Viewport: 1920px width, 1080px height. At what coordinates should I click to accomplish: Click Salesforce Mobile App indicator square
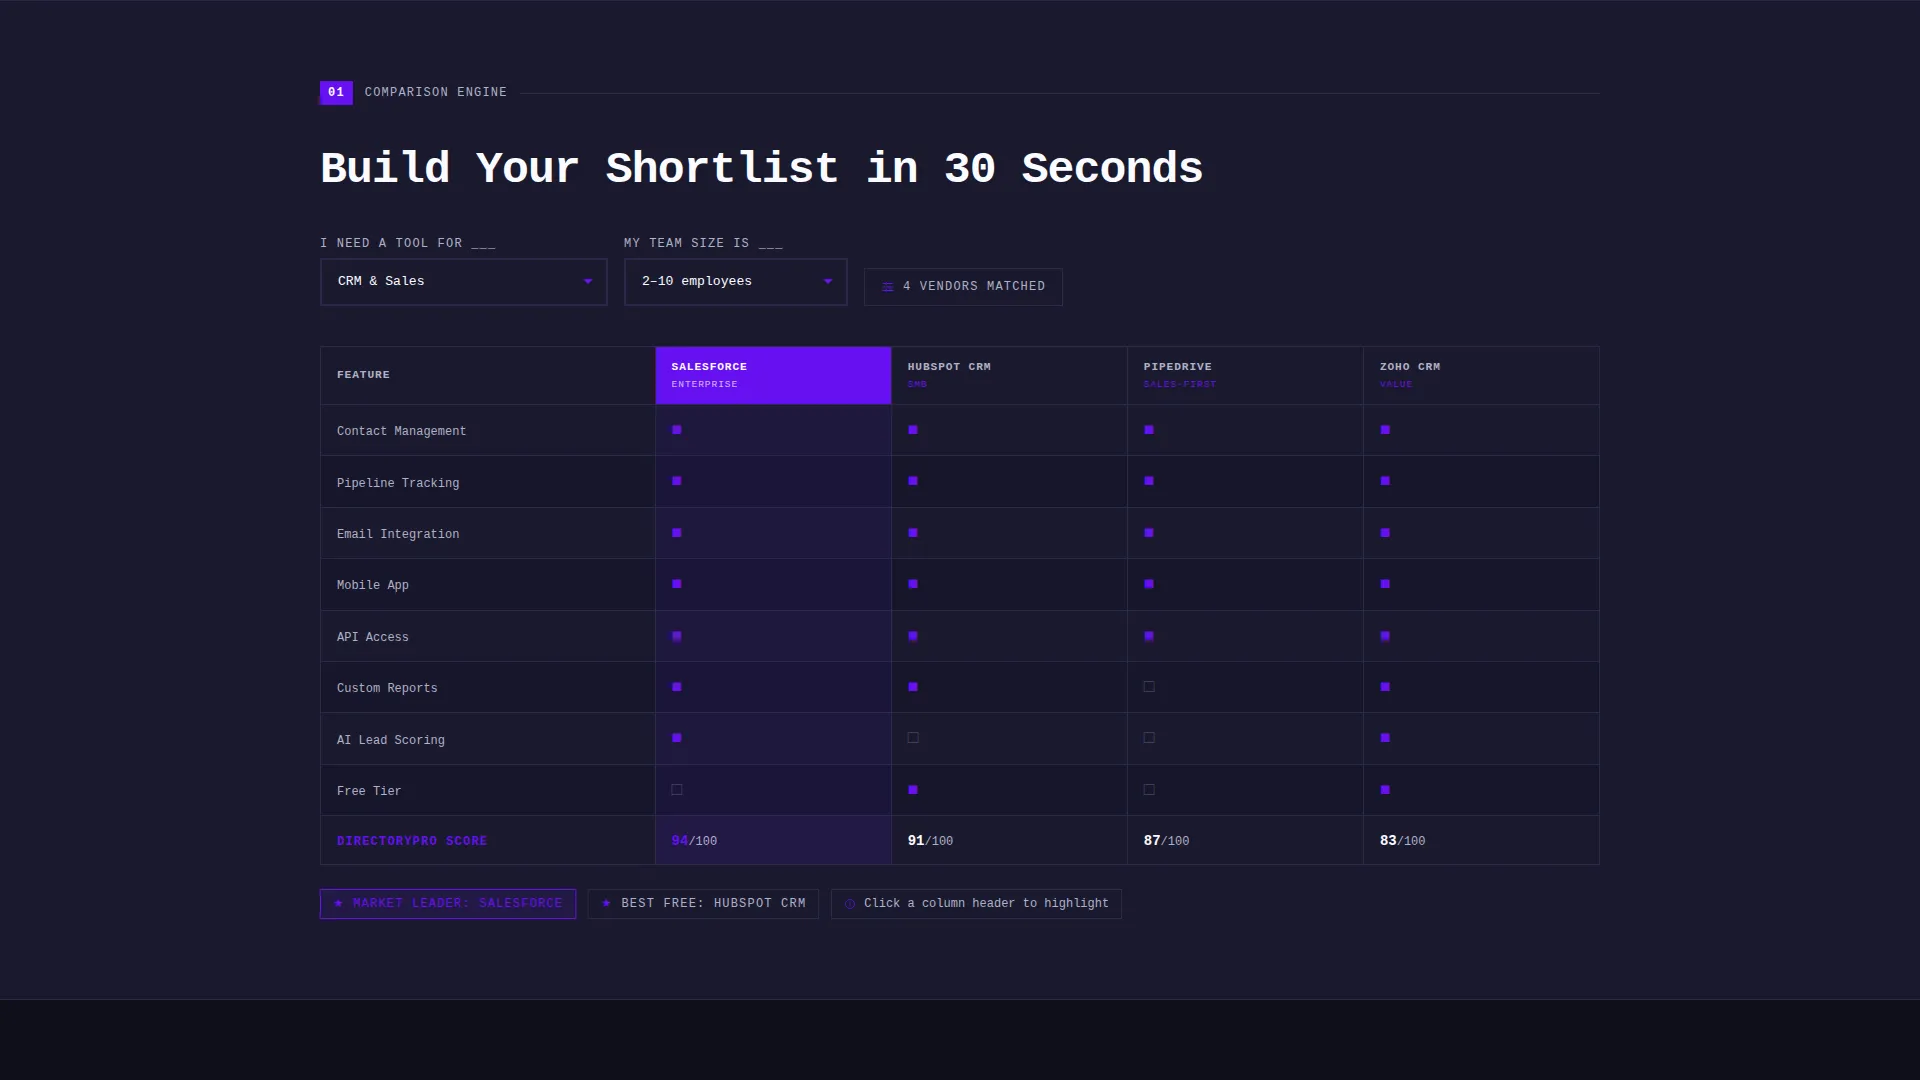[x=677, y=584]
